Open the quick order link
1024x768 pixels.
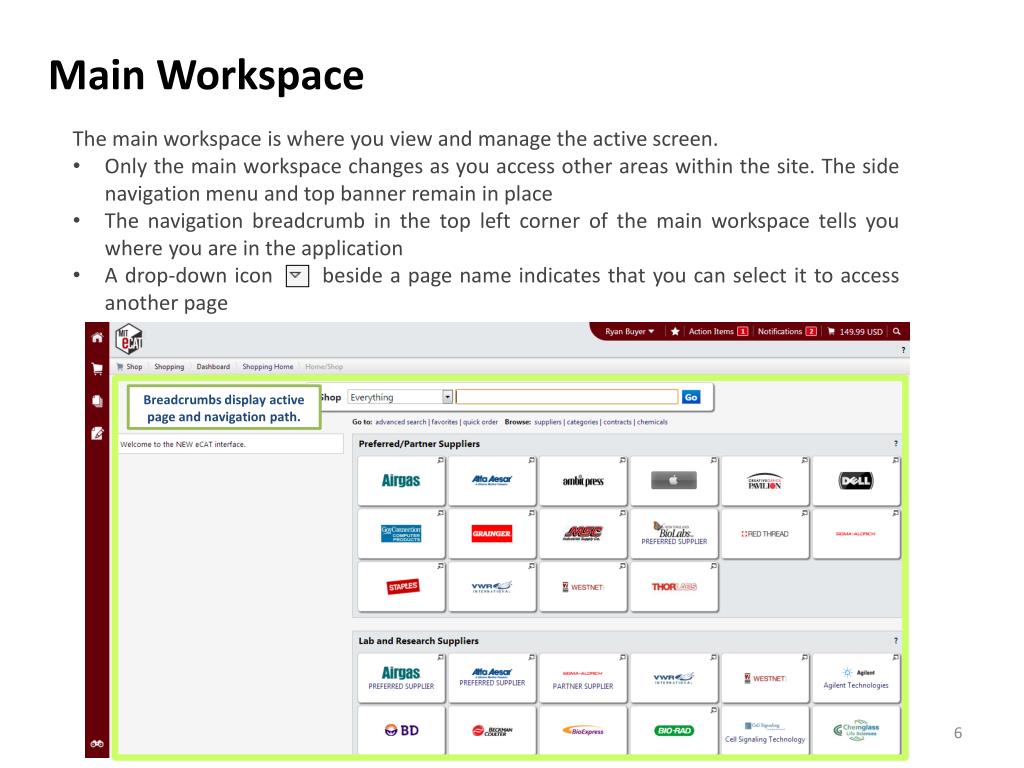pos(480,422)
